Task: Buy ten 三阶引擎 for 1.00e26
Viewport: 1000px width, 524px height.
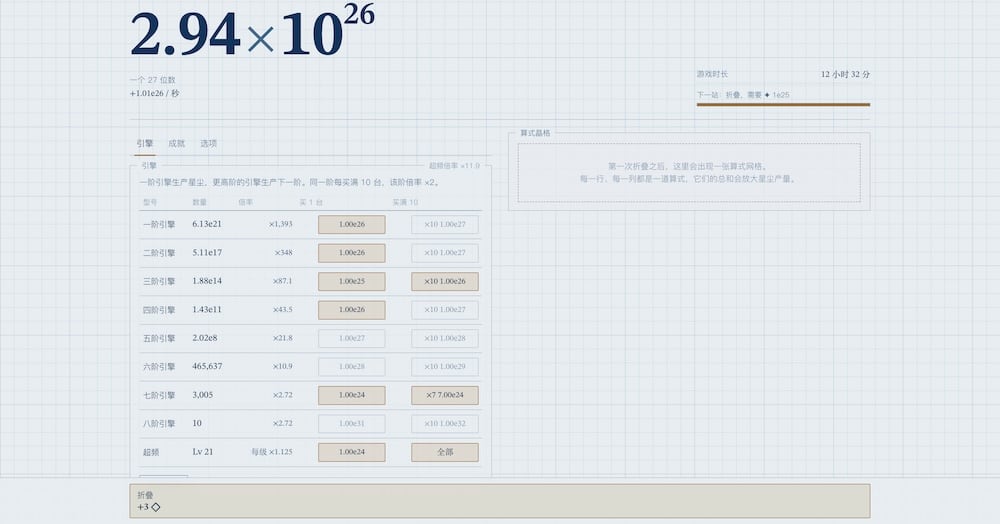Action: [445, 281]
